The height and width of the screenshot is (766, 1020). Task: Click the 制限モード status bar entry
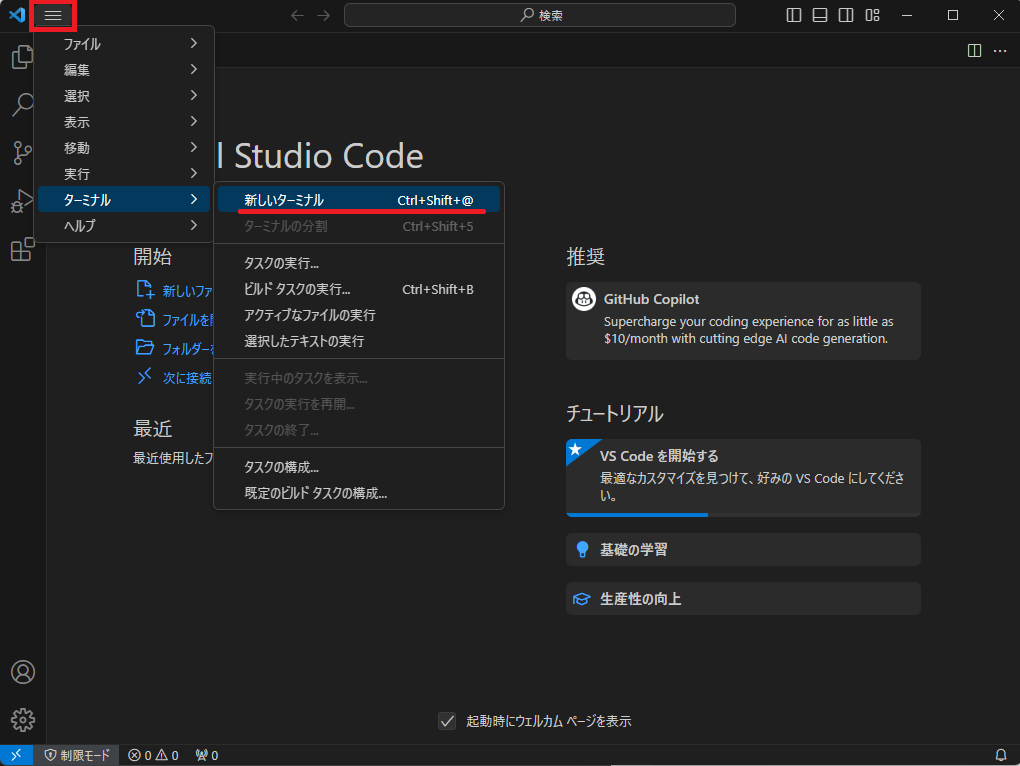77,755
